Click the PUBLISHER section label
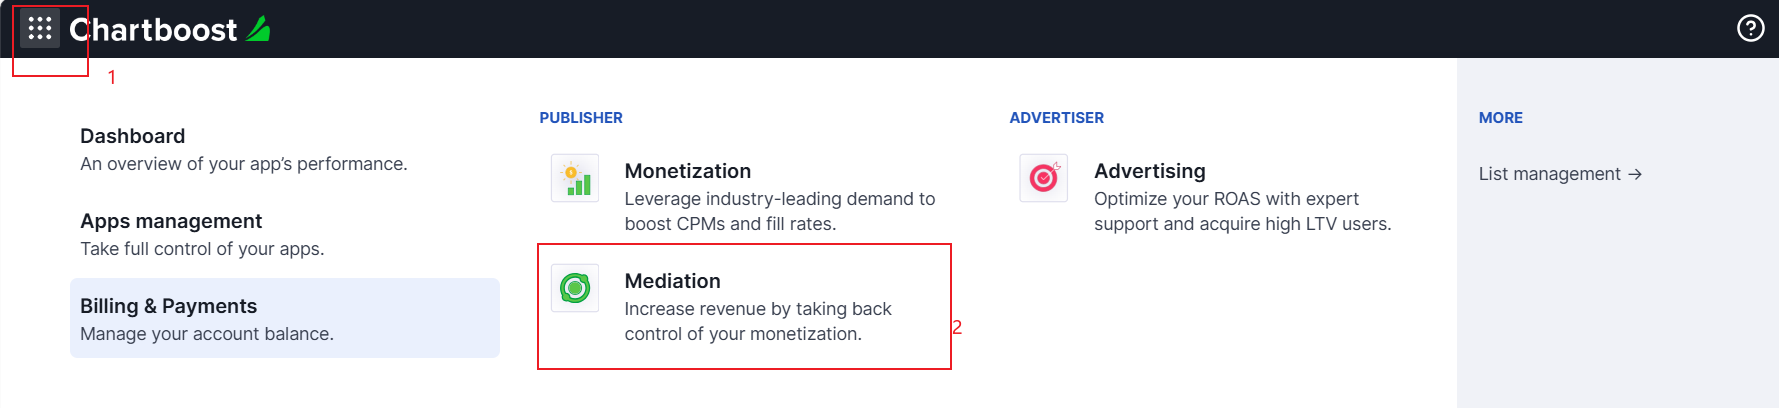Screen dimensions: 1779x408 pyautogui.click(x=581, y=118)
